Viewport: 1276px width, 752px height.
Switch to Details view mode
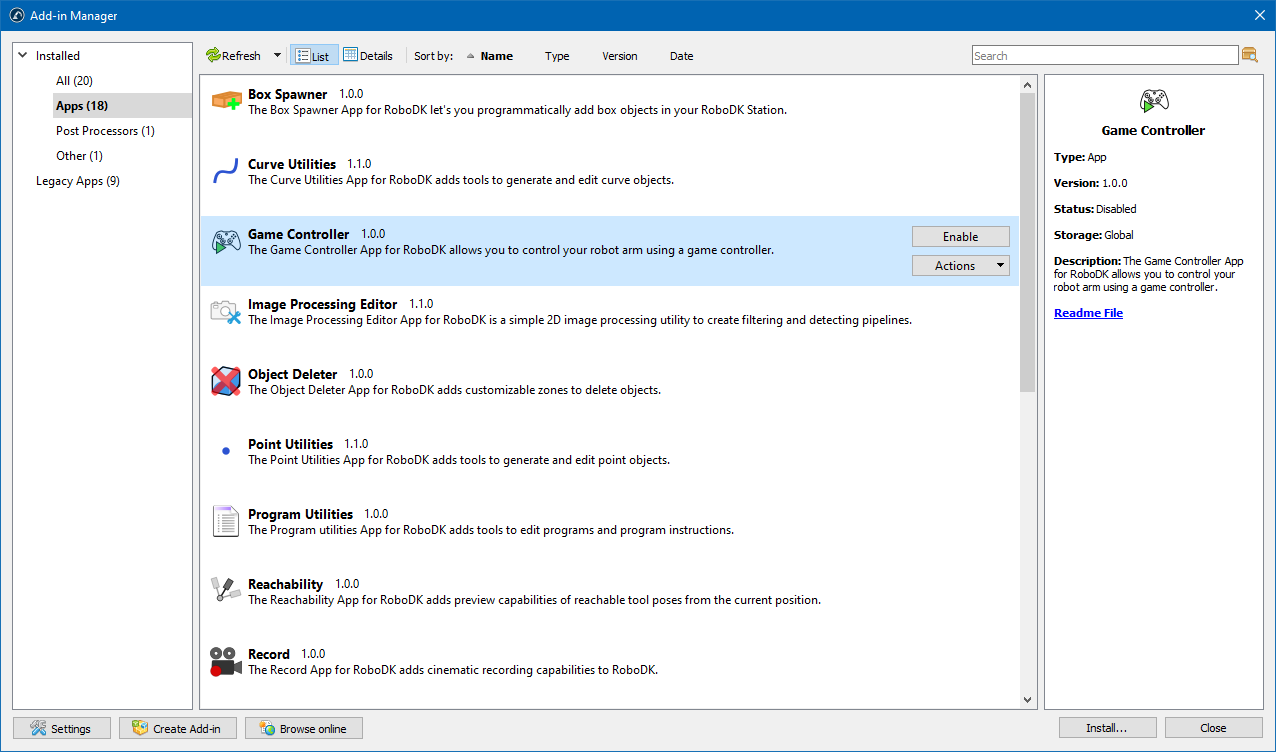coord(368,56)
